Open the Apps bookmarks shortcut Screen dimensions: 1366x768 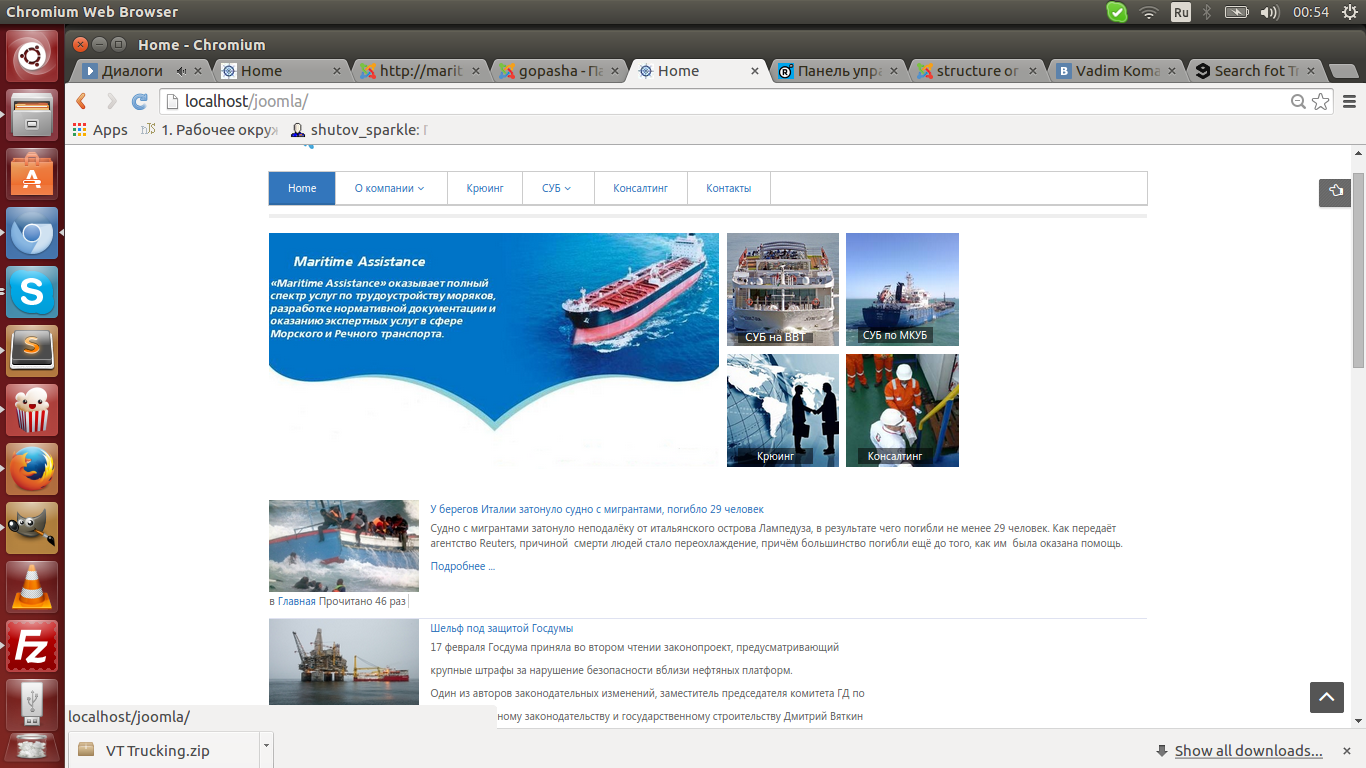tap(100, 130)
